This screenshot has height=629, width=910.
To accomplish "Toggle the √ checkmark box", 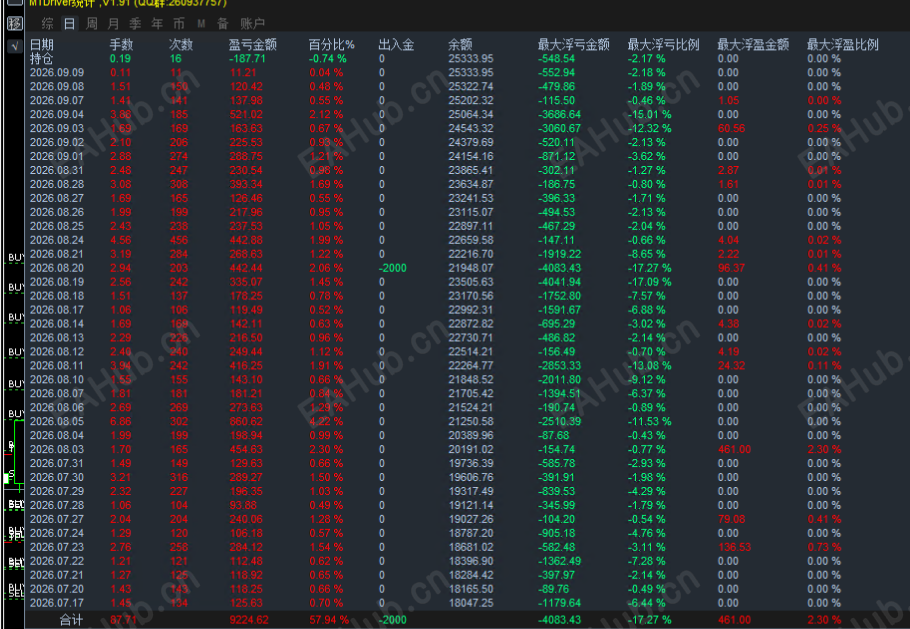I will [15, 46].
